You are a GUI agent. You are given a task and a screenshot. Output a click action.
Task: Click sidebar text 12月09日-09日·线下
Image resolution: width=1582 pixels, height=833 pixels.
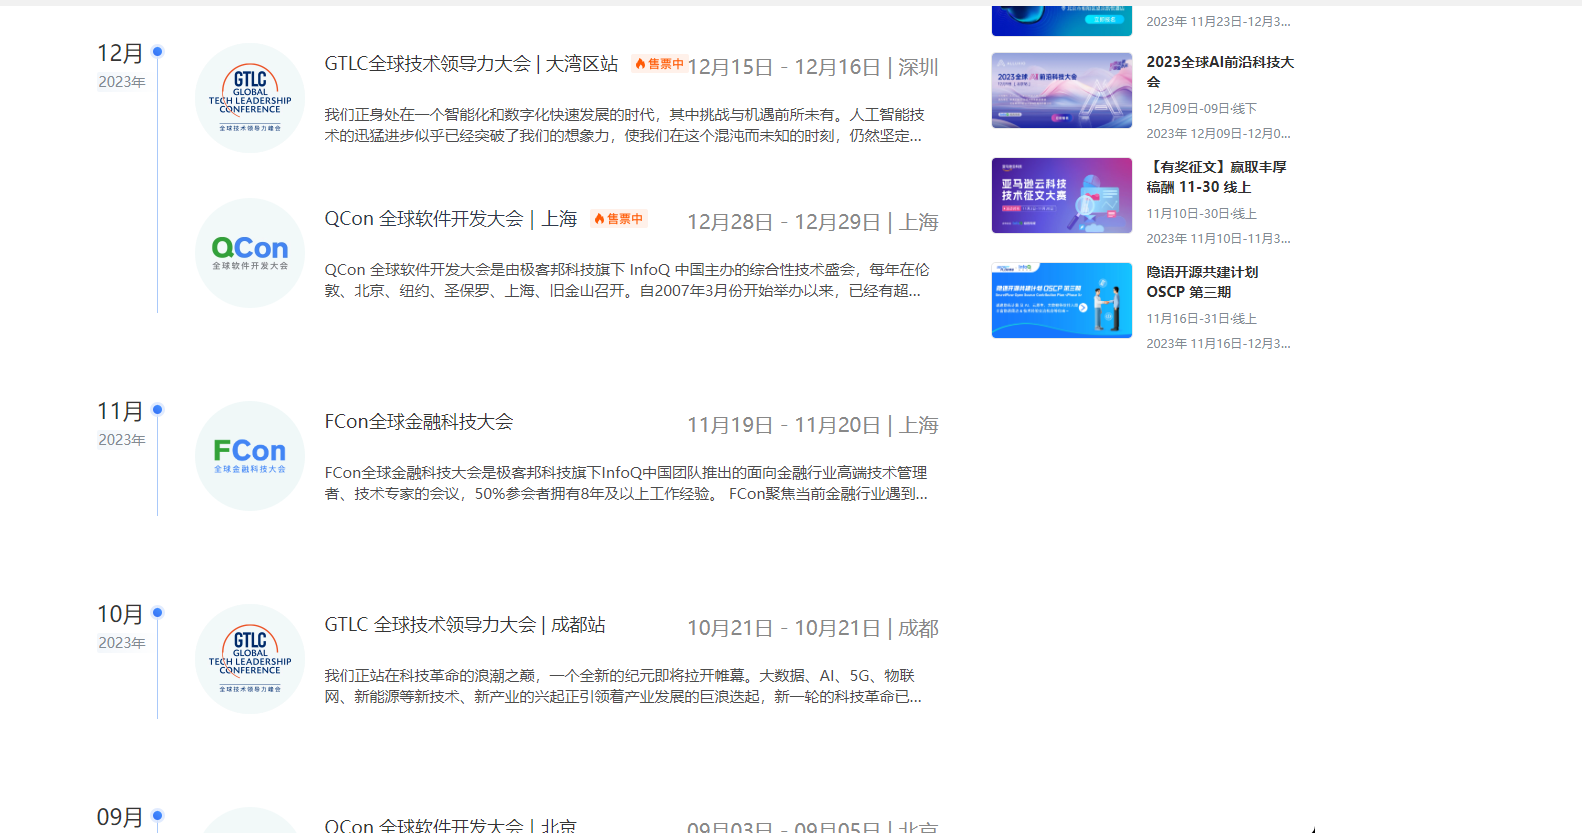pyautogui.click(x=1202, y=109)
